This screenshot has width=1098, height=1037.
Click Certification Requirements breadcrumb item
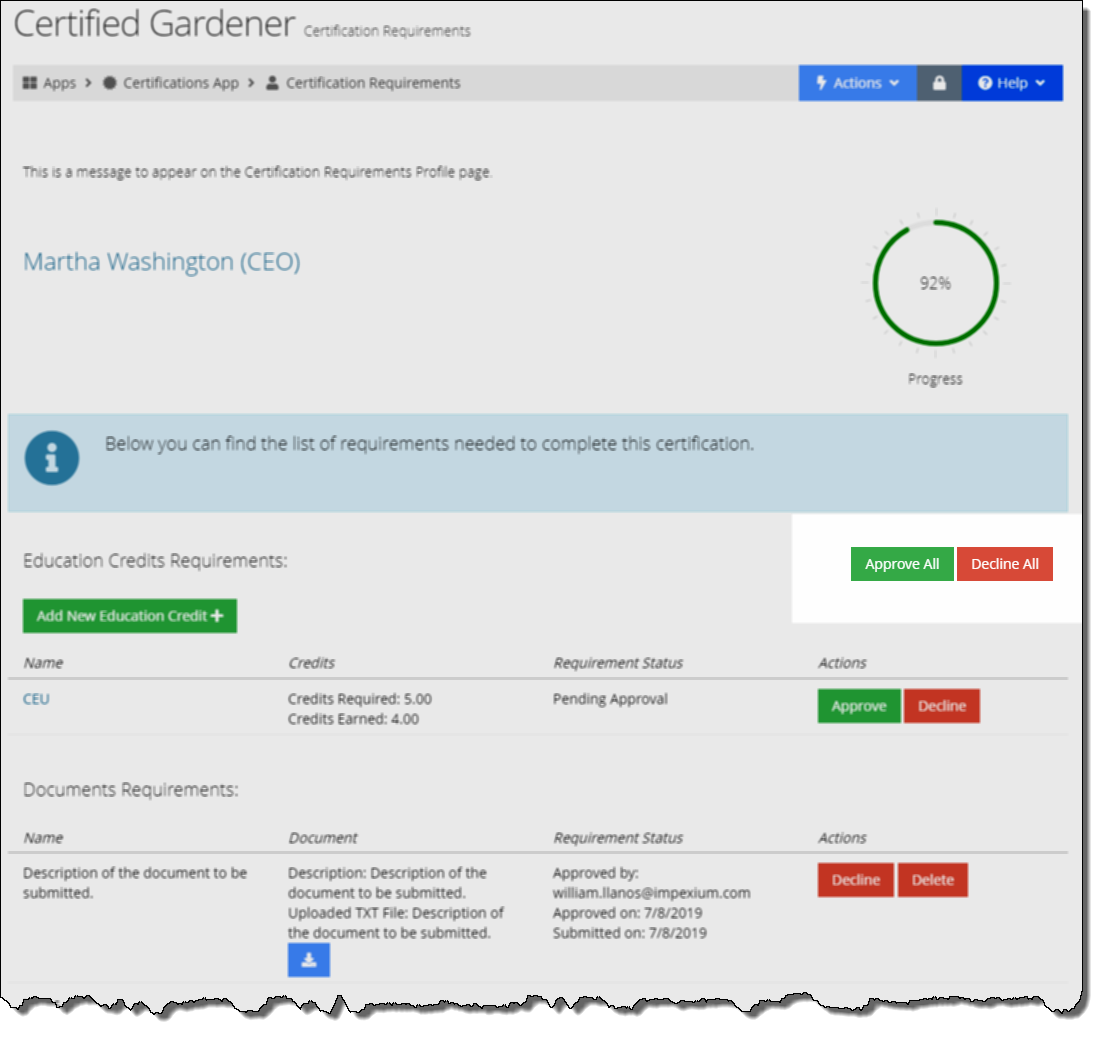(373, 83)
